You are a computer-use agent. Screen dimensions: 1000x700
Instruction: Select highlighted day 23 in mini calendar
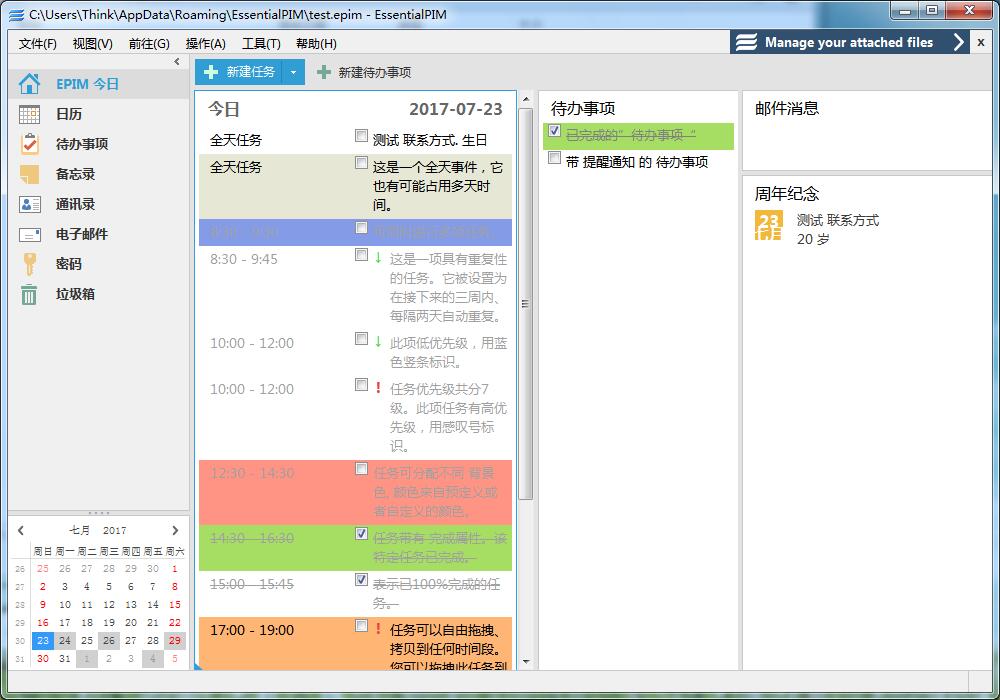pyautogui.click(x=43, y=640)
